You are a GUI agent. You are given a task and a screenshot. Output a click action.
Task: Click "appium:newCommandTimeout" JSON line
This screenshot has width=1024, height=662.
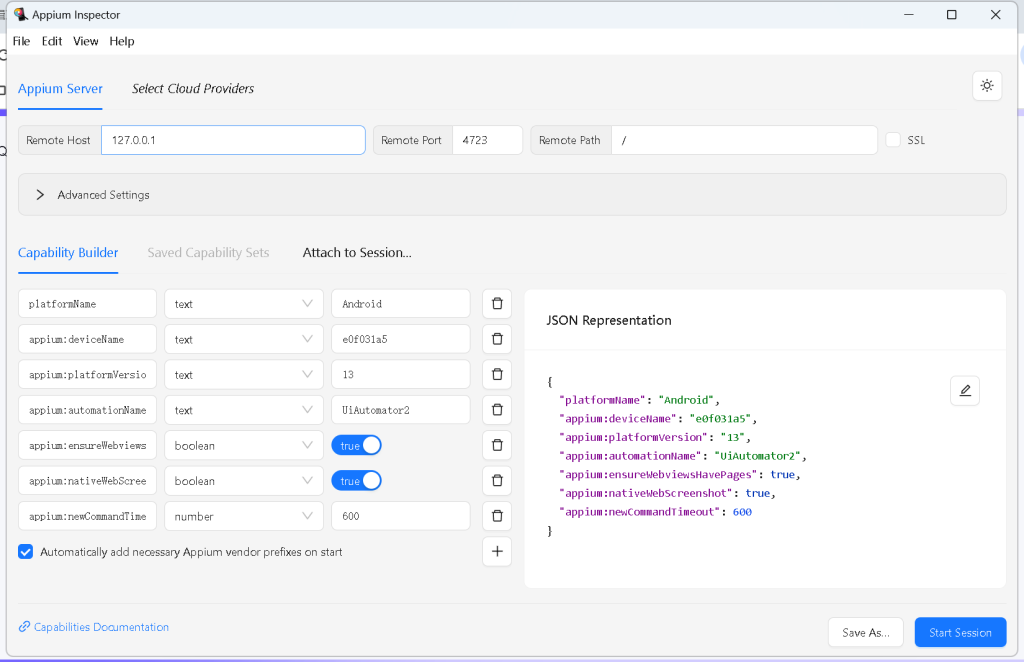click(x=655, y=512)
